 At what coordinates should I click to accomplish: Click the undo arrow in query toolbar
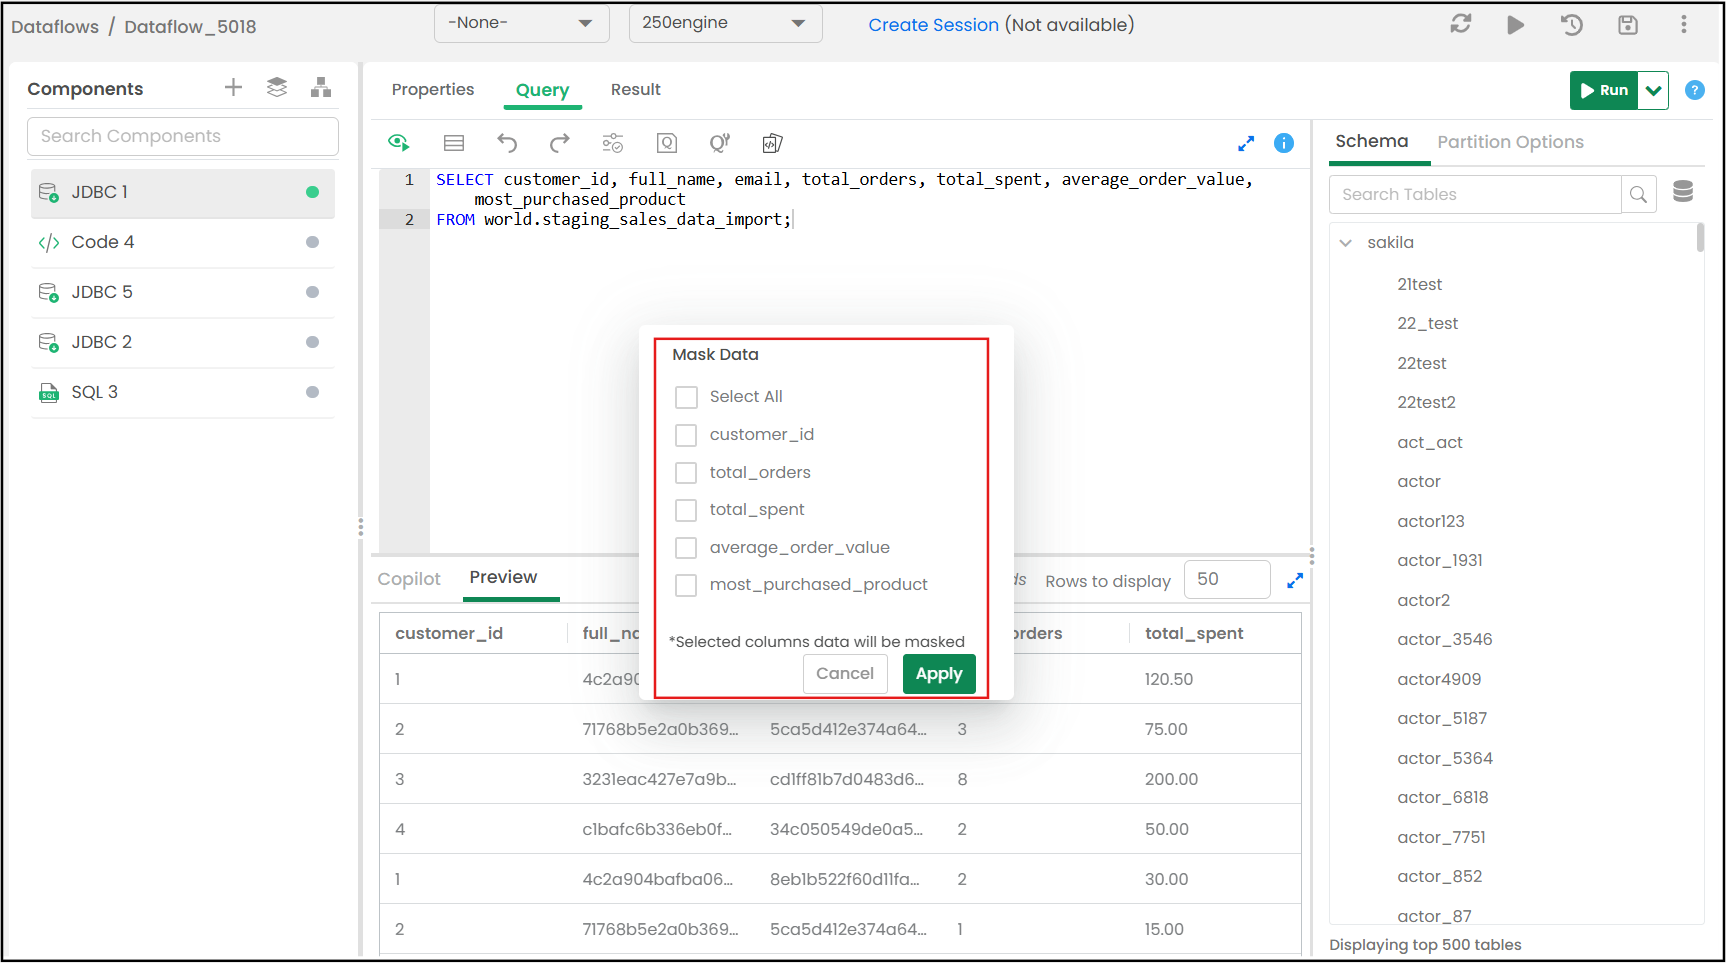point(507,143)
